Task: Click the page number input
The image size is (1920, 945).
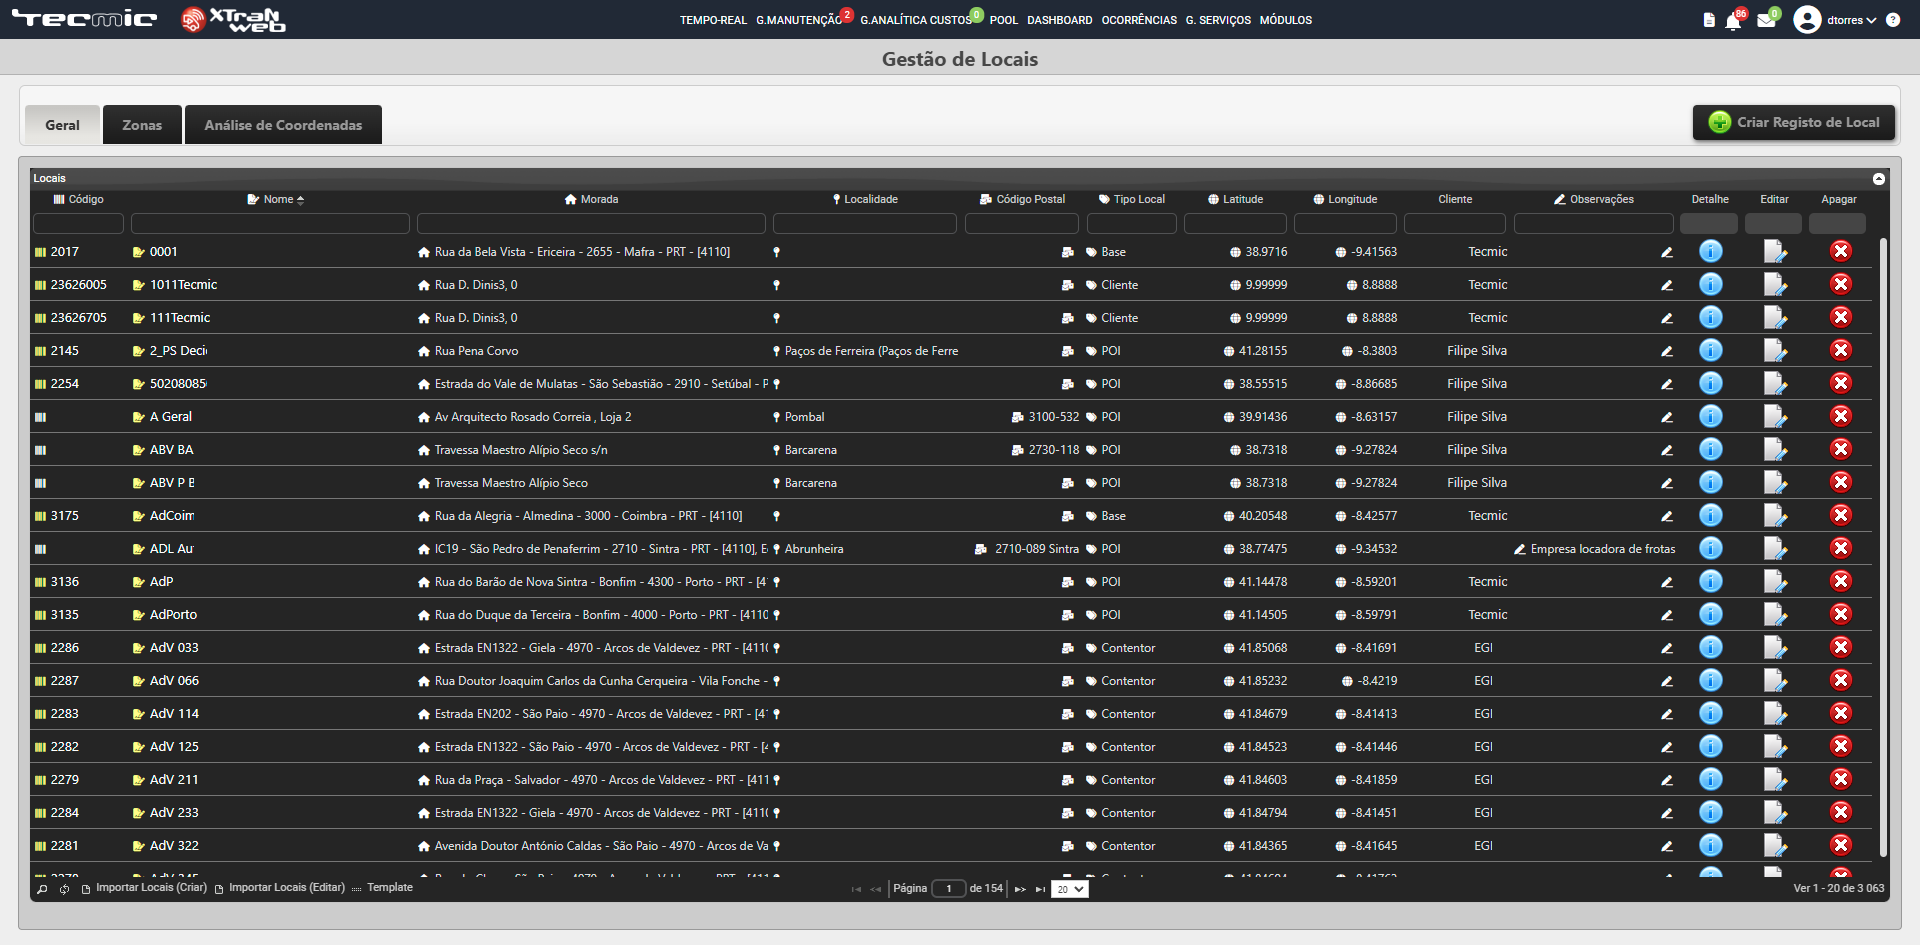Action: click(x=948, y=888)
